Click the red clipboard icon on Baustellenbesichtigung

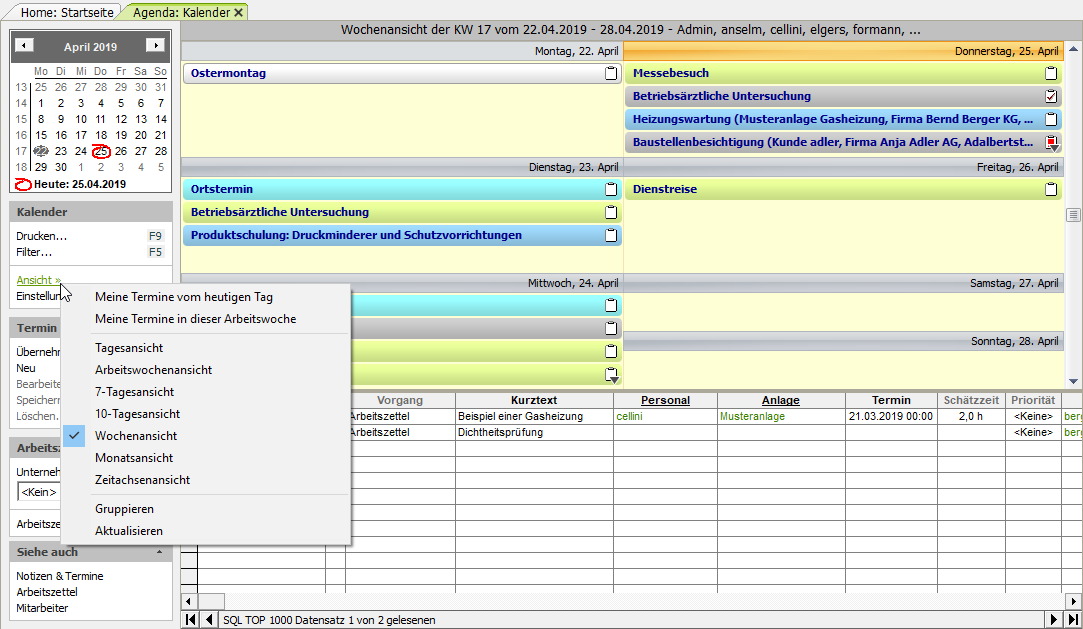pos(1050,143)
